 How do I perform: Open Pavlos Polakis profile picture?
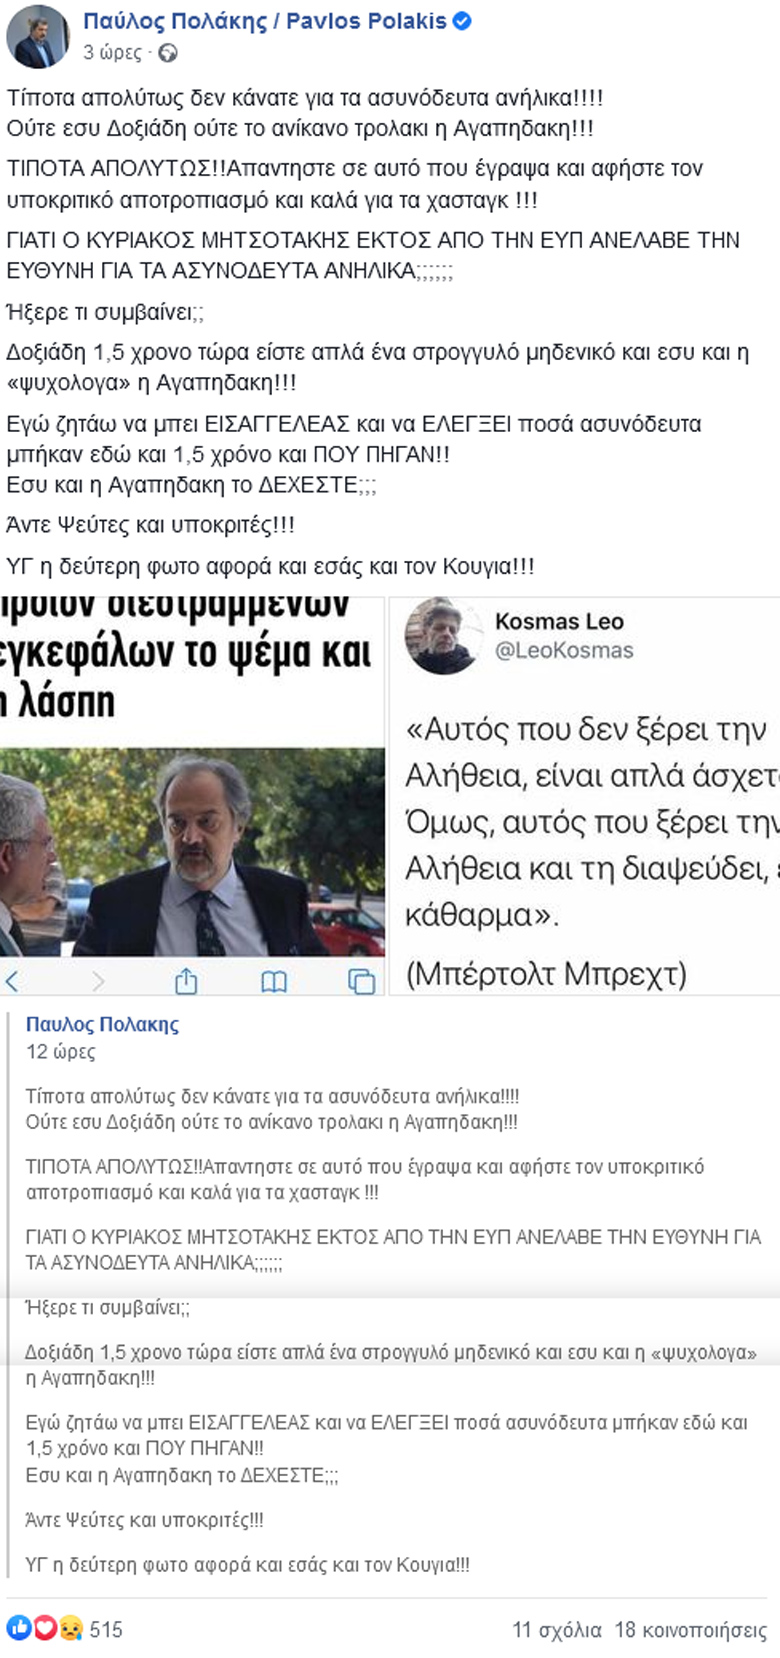click(39, 36)
